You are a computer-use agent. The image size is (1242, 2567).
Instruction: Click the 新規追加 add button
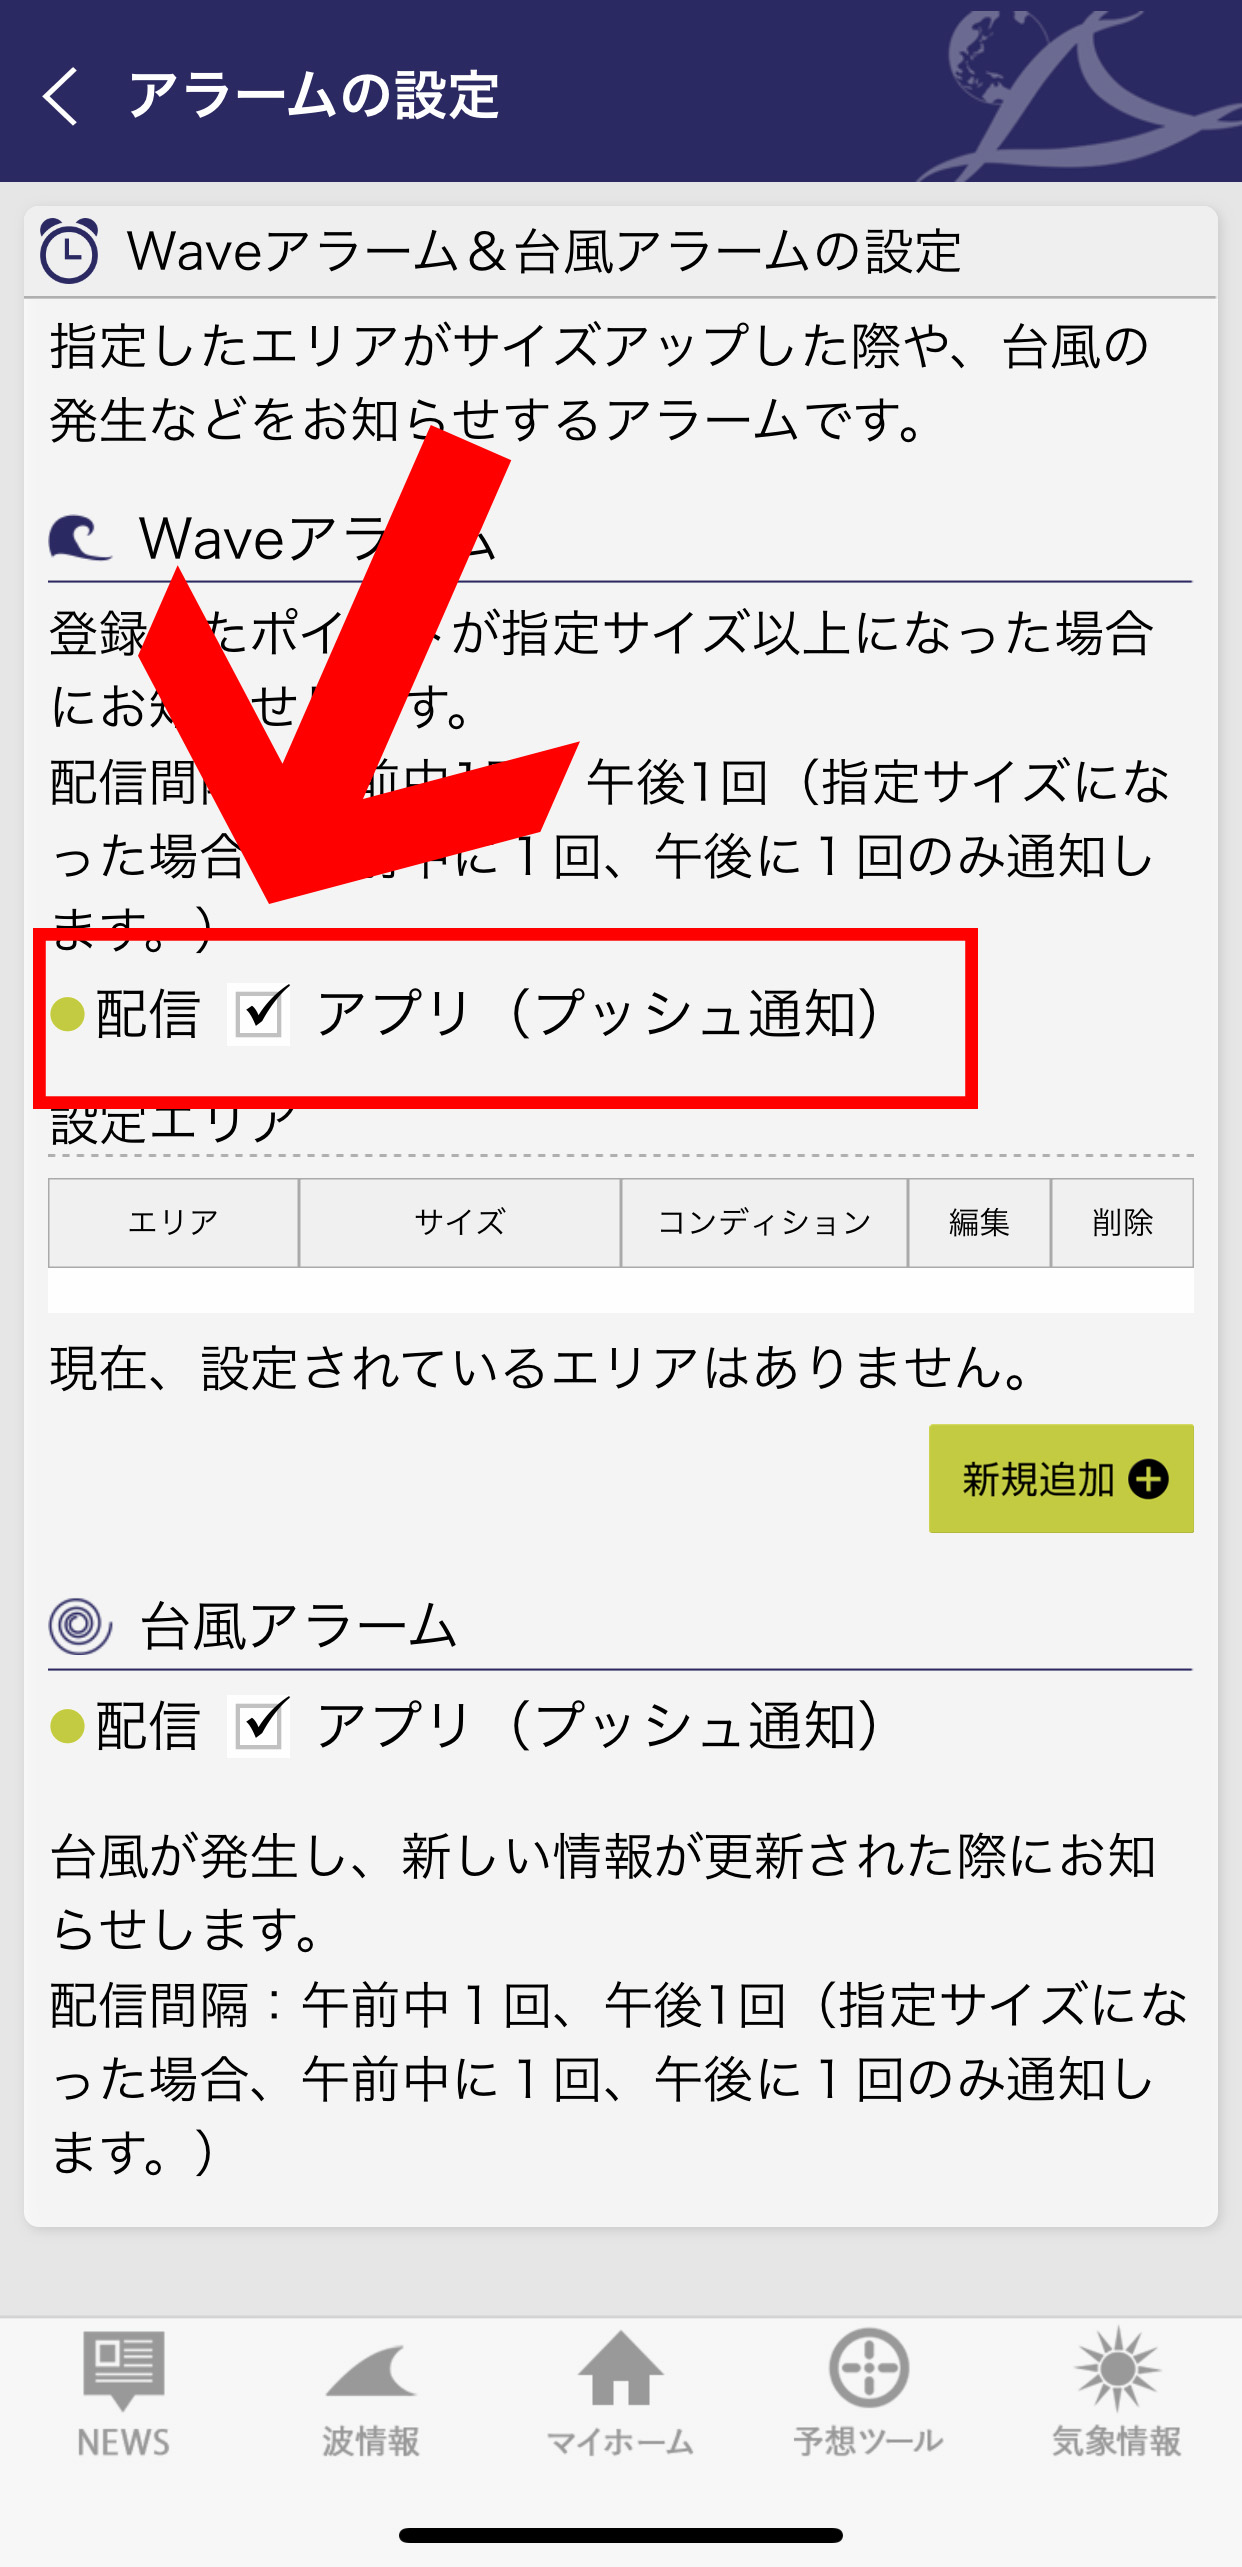pyautogui.click(x=1061, y=1479)
